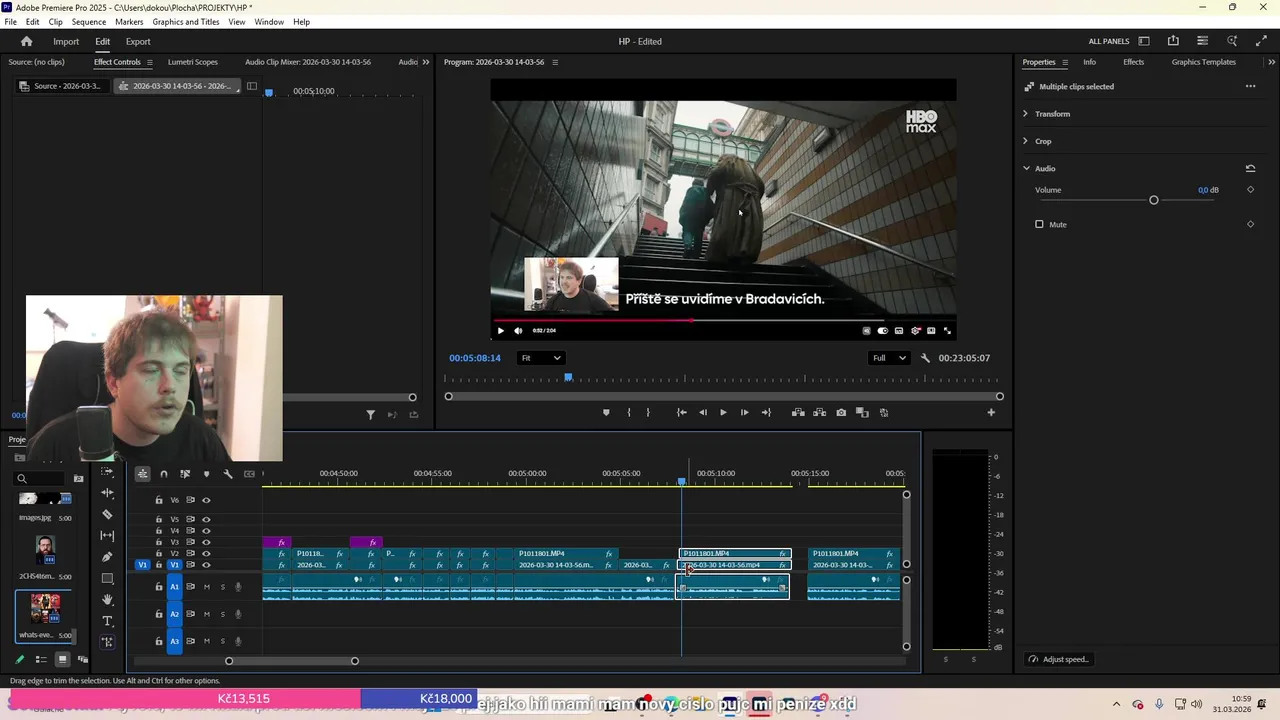Open ALL PANELS workspace selector
The width and height of the screenshot is (1280, 720).
pos(1110,41)
